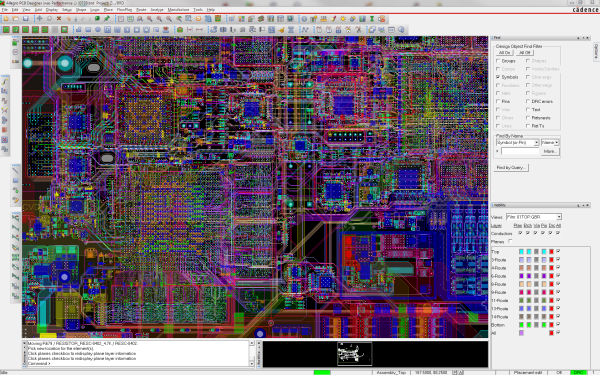Click the purple 6-Route layer color swatch
The image size is (600, 375).
point(521,276)
